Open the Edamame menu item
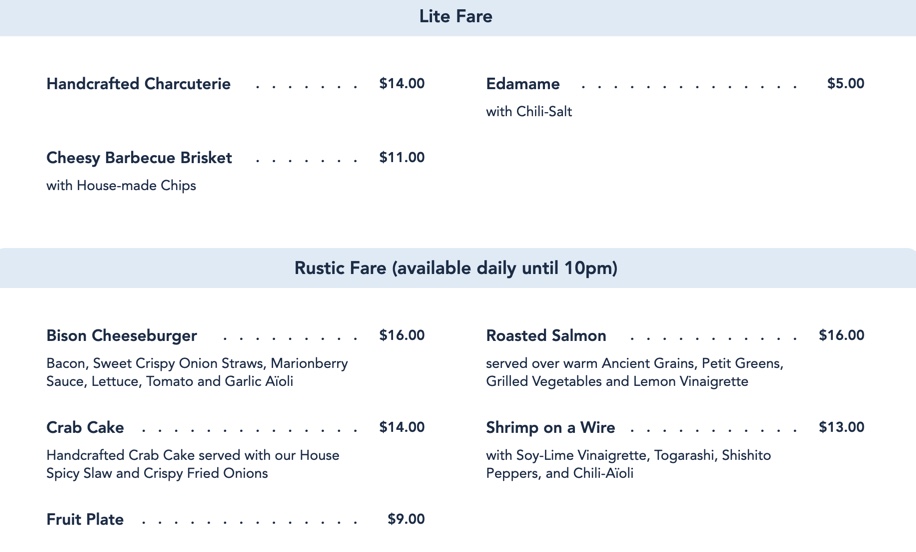Screen dimensions: 916x552 523,84
